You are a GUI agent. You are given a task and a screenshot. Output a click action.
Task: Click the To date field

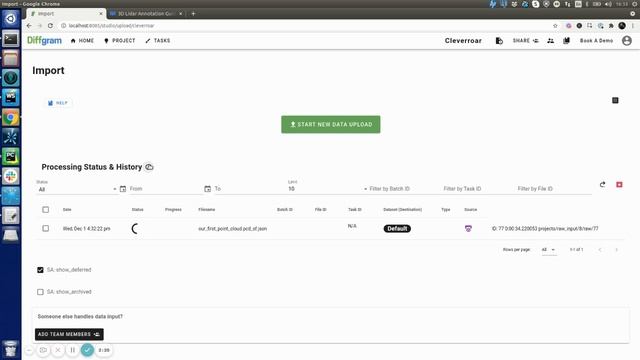point(250,189)
